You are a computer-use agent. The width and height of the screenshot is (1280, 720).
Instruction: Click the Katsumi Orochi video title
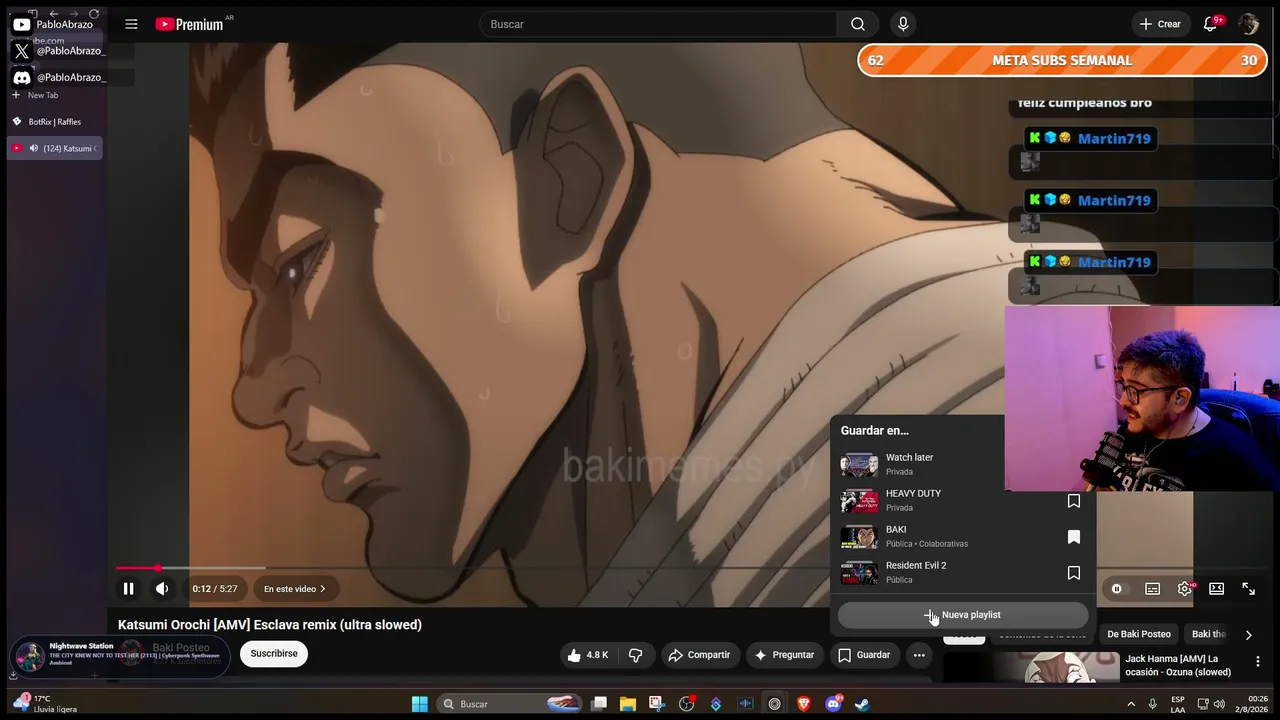[270, 625]
